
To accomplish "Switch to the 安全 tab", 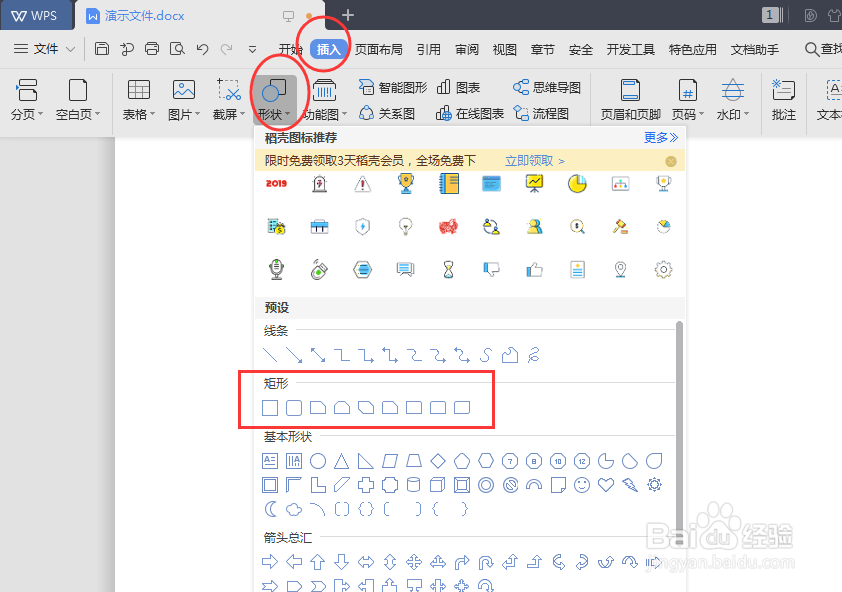I will [580, 49].
